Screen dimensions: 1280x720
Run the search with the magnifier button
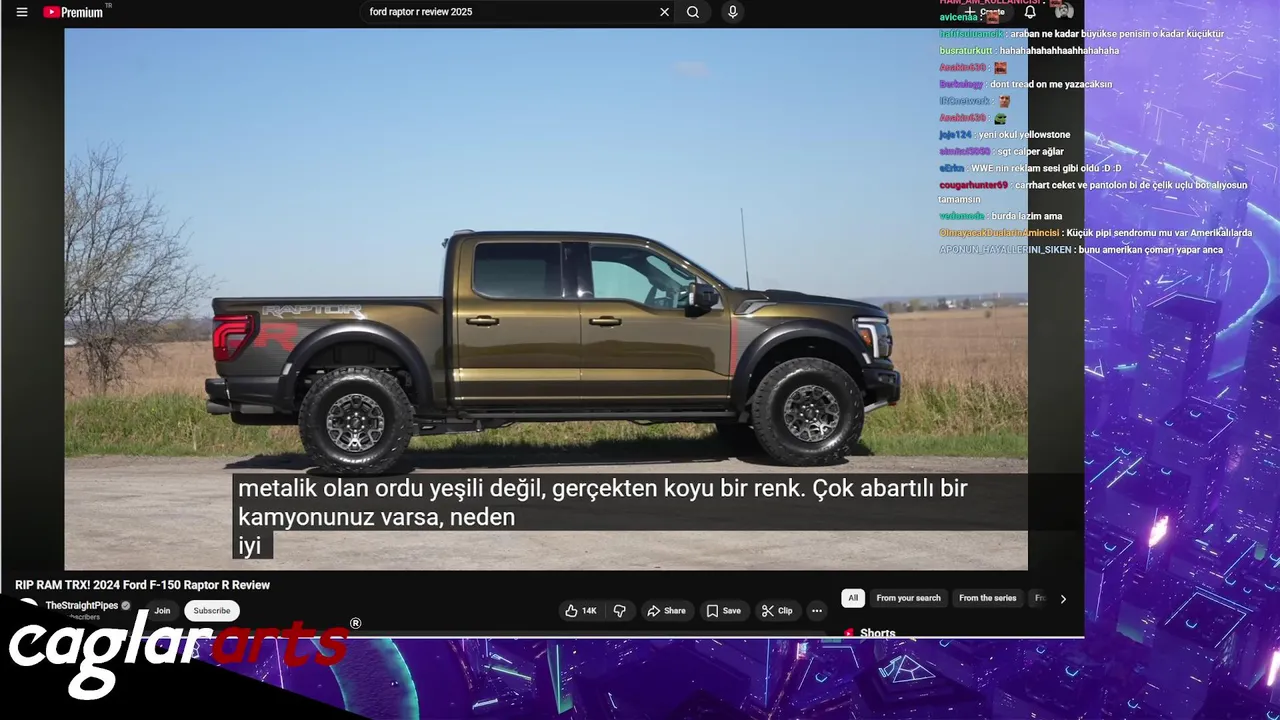[693, 12]
